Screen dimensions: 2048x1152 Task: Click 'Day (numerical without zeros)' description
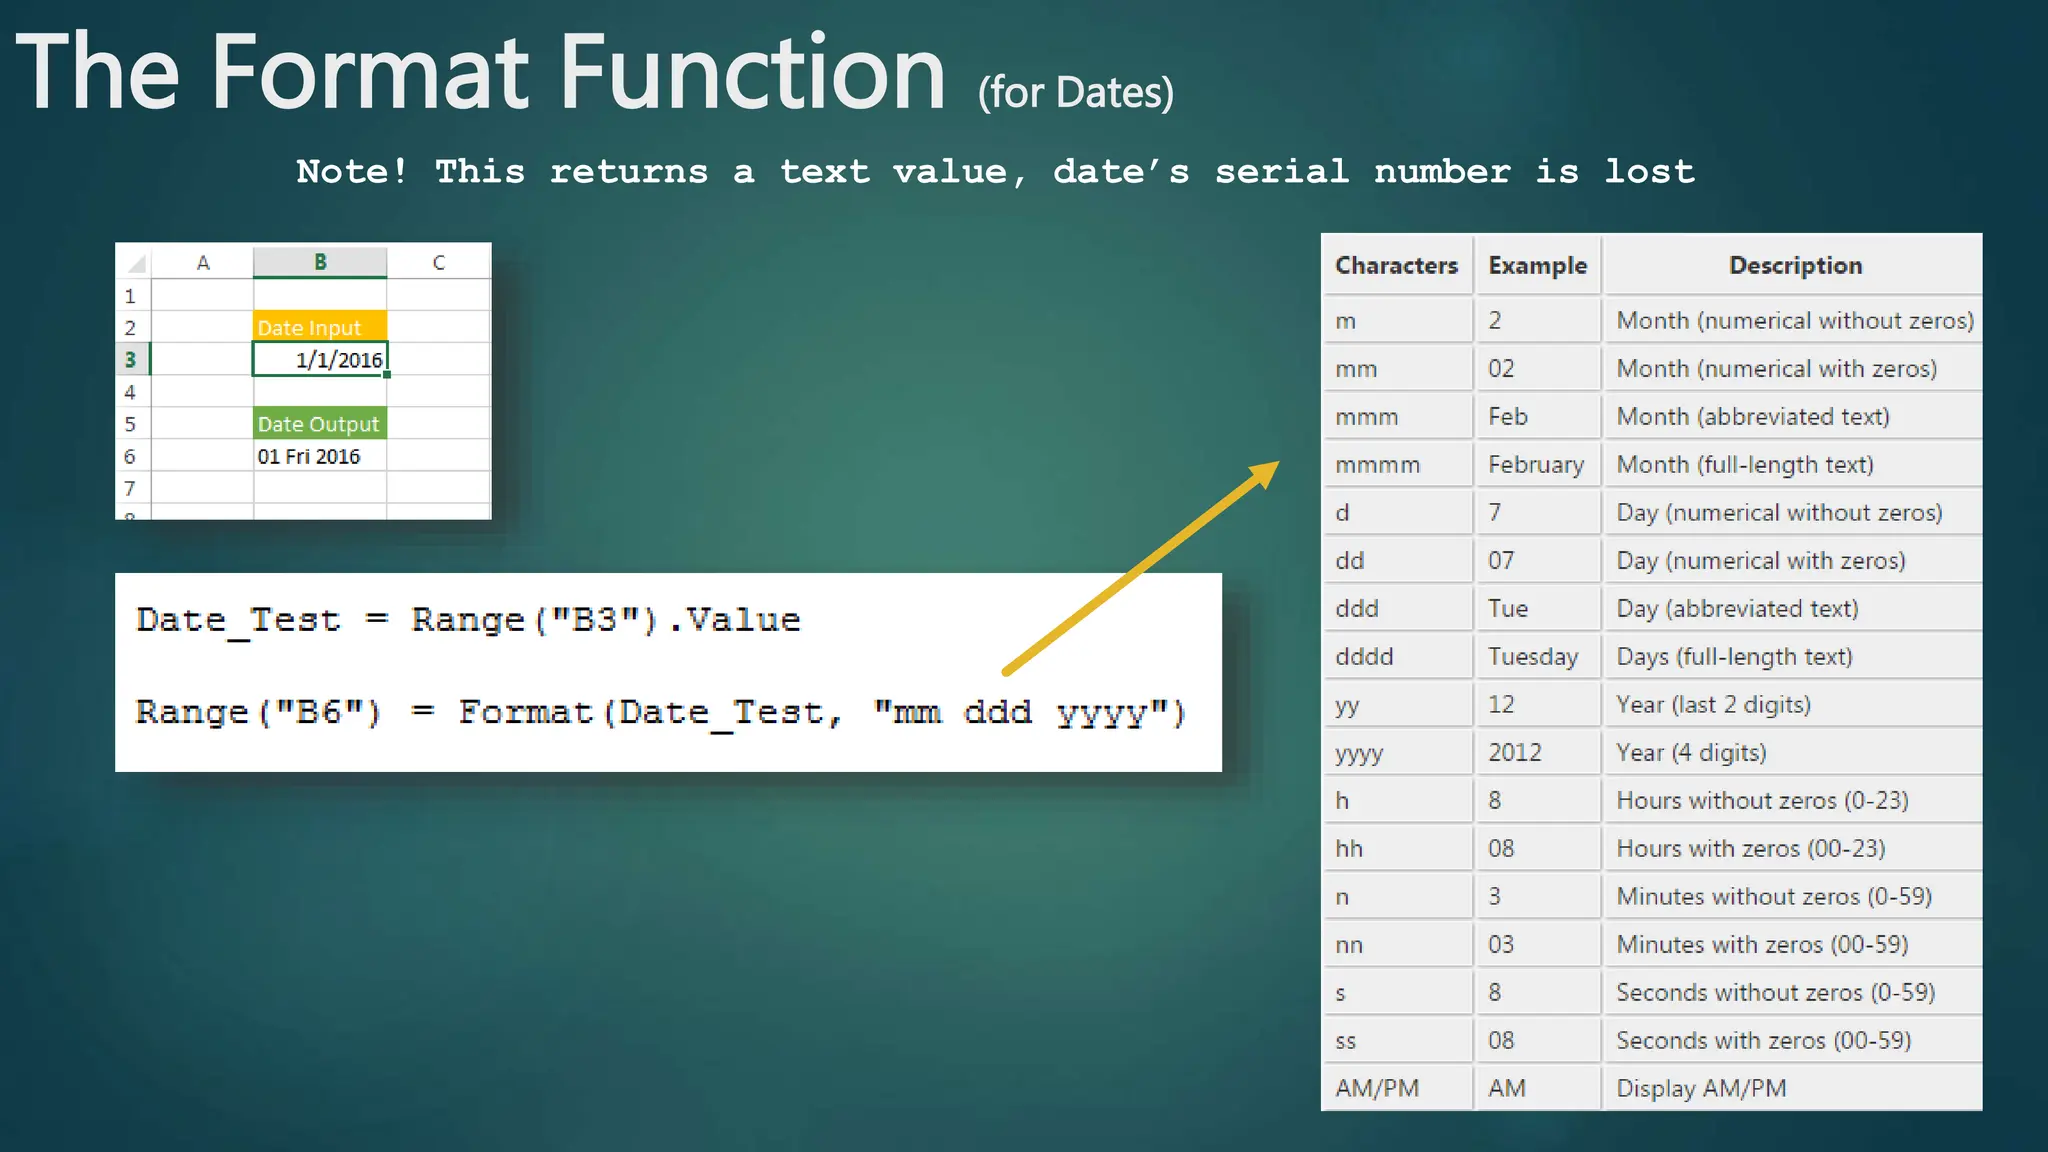1795,512
